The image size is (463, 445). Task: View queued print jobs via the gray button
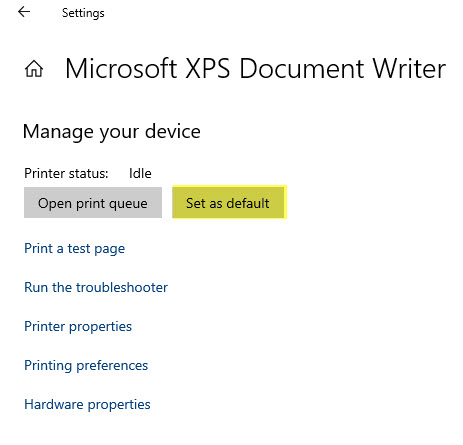tap(93, 203)
